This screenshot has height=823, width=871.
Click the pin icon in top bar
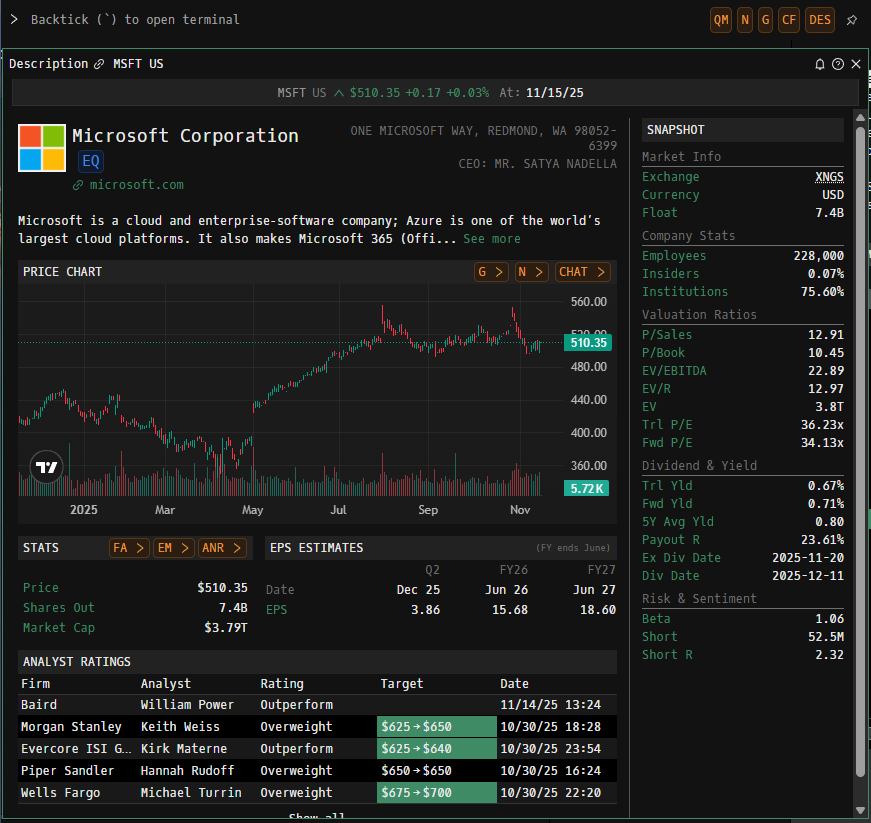[x=851, y=20]
